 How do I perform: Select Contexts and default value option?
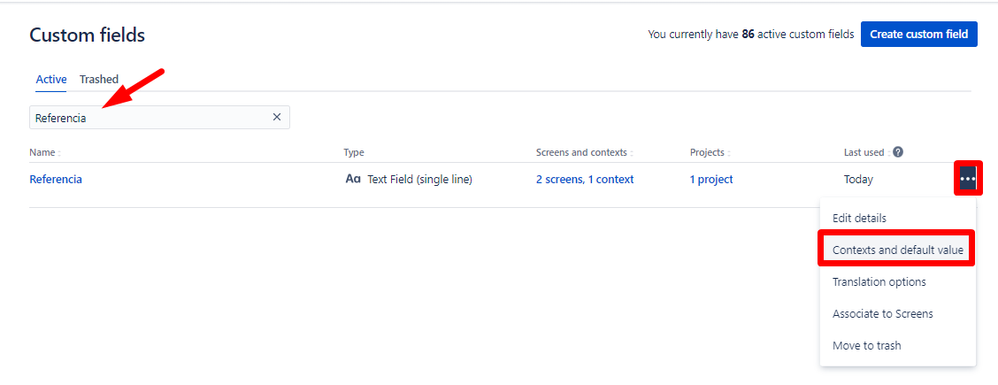point(897,250)
